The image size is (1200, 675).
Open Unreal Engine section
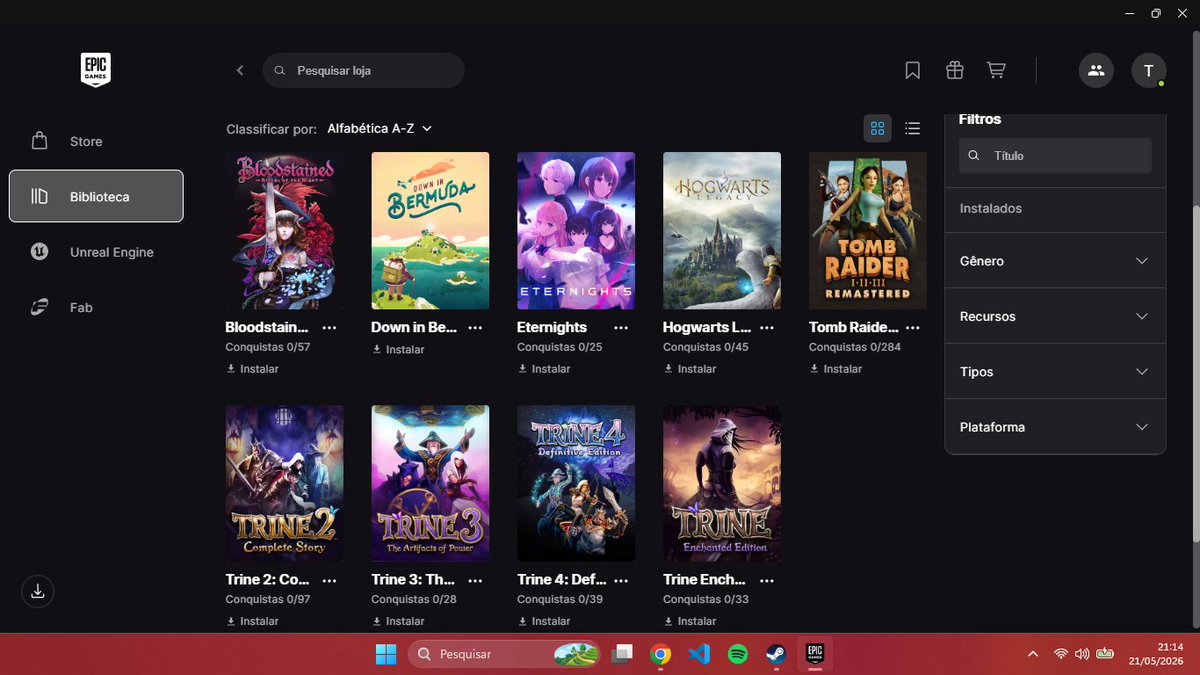(96, 252)
